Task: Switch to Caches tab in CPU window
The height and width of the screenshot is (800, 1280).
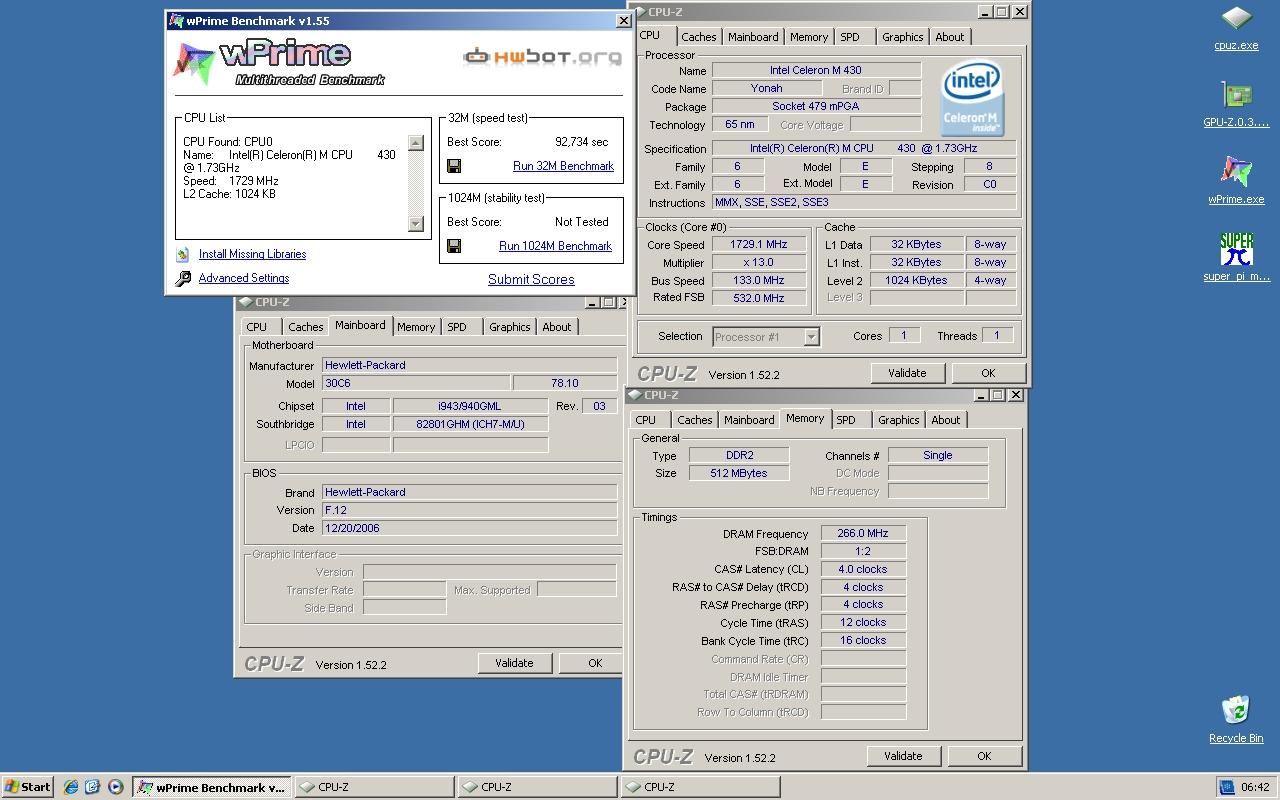Action: point(699,37)
